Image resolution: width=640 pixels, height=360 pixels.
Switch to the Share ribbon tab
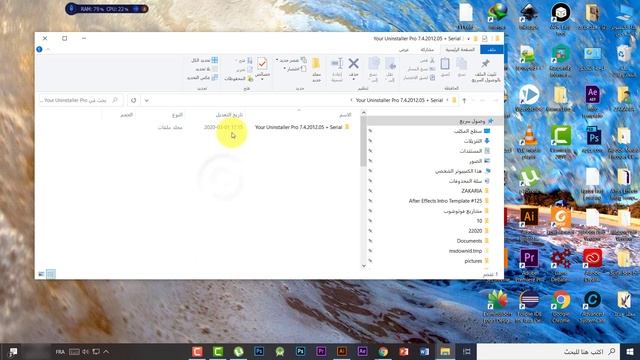click(x=427, y=49)
